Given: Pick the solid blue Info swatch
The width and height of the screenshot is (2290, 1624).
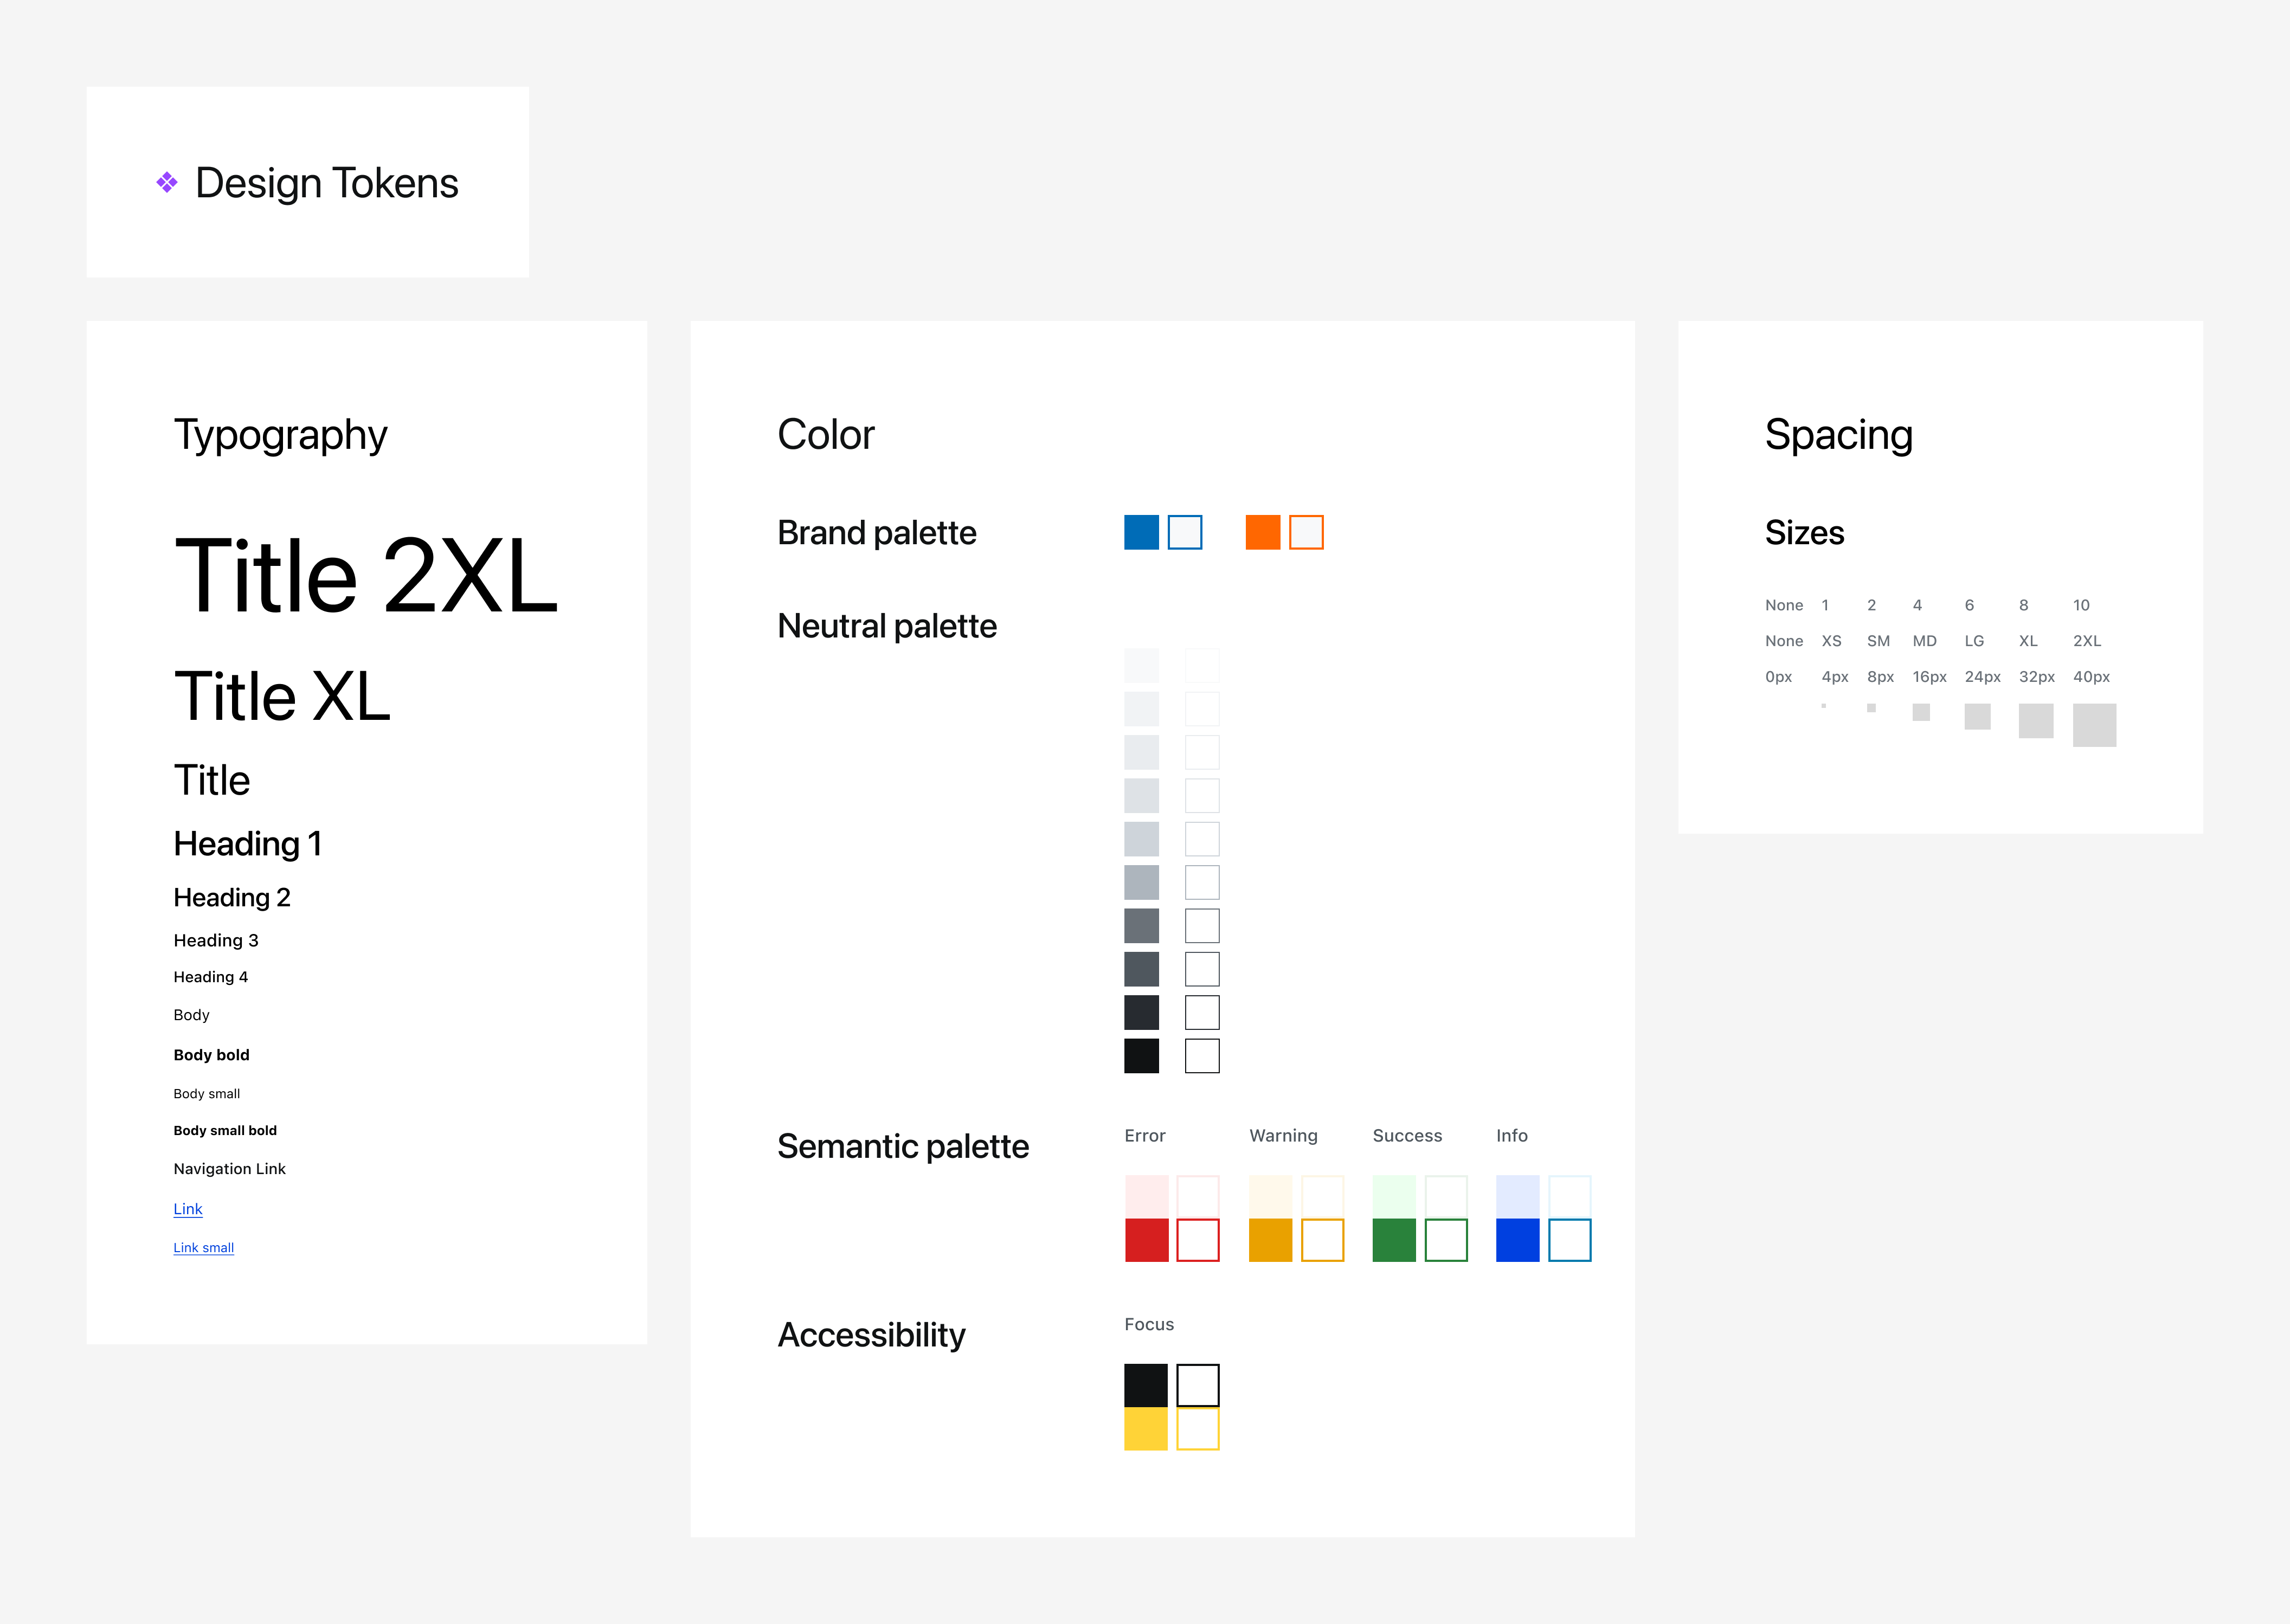Looking at the screenshot, I should tap(1518, 1240).
